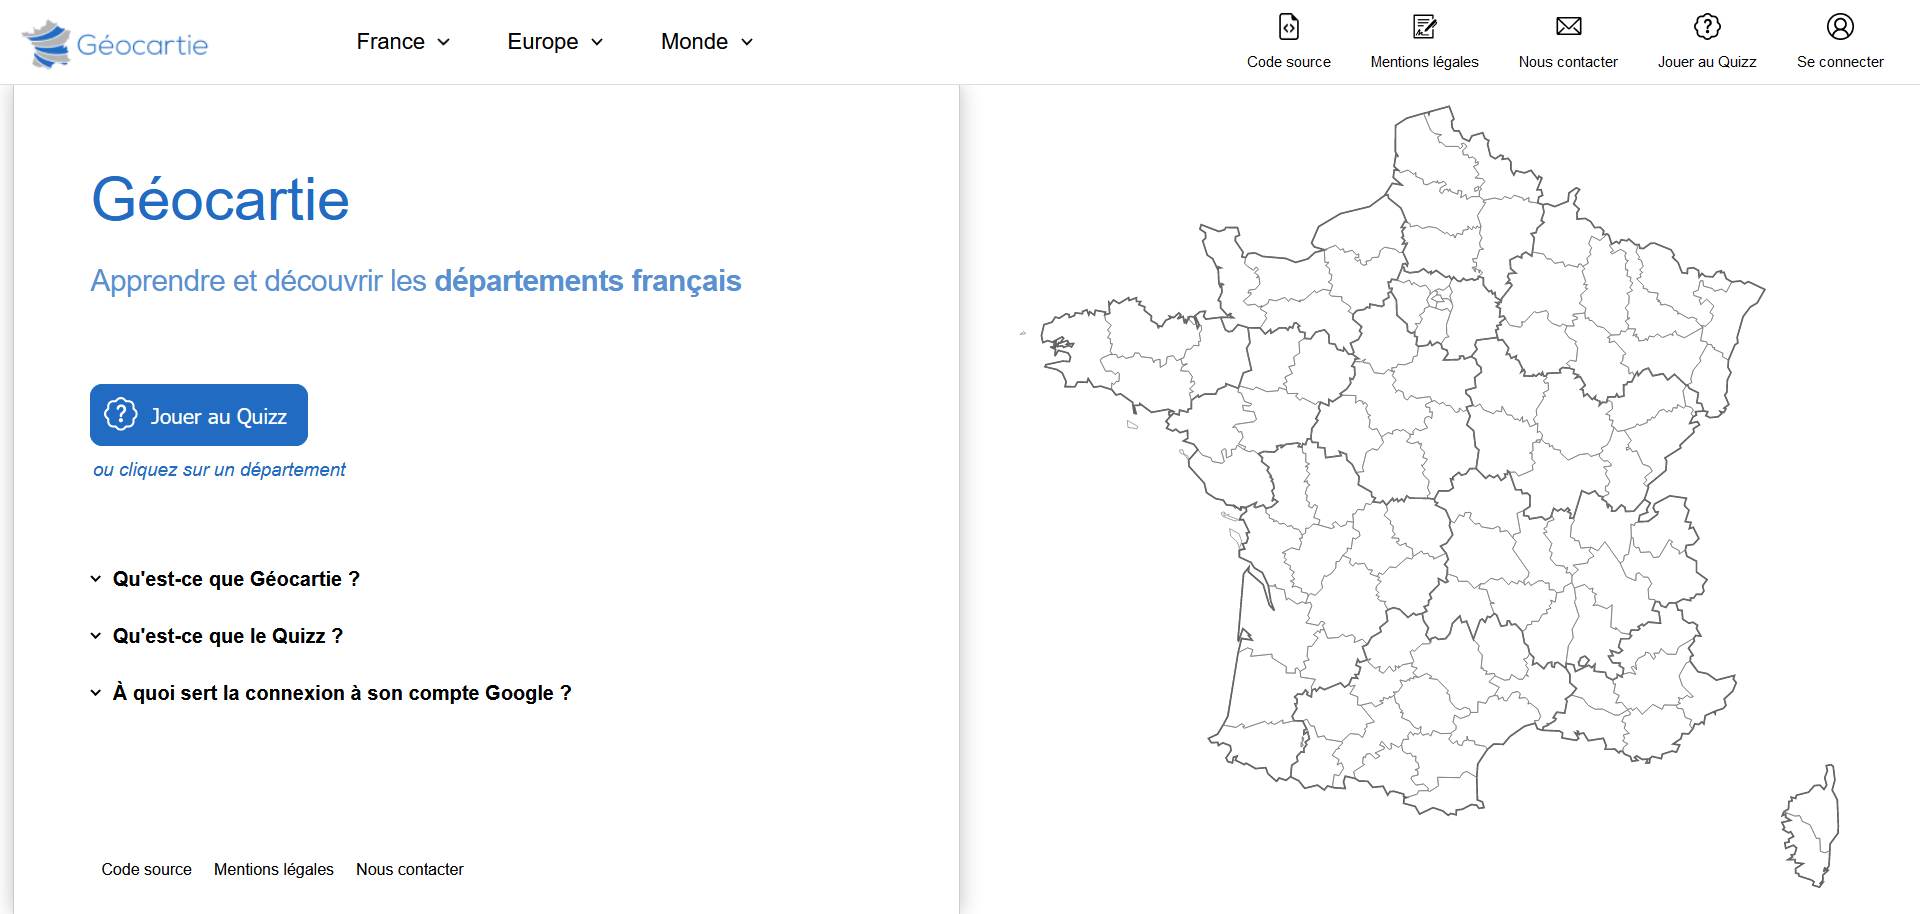Click the Géocartie text in the header logo
The image size is (1920, 914).
[142, 45]
